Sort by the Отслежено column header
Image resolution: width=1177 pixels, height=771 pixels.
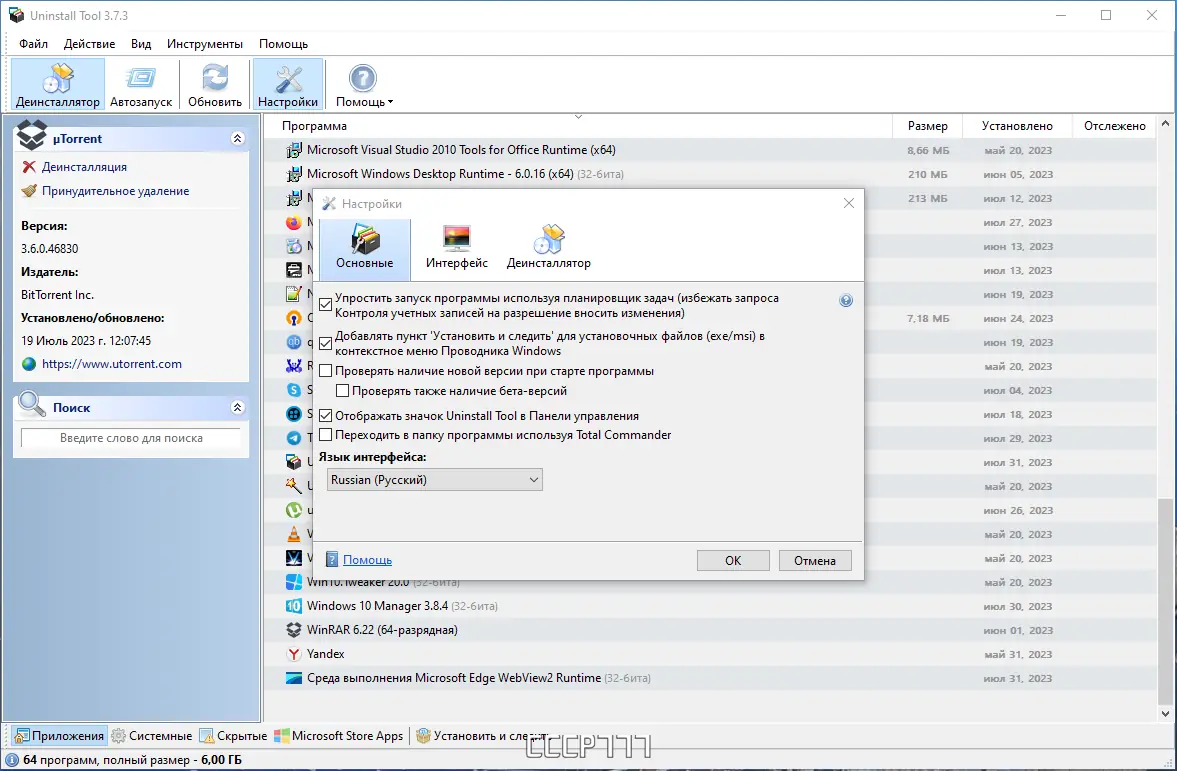[1115, 126]
